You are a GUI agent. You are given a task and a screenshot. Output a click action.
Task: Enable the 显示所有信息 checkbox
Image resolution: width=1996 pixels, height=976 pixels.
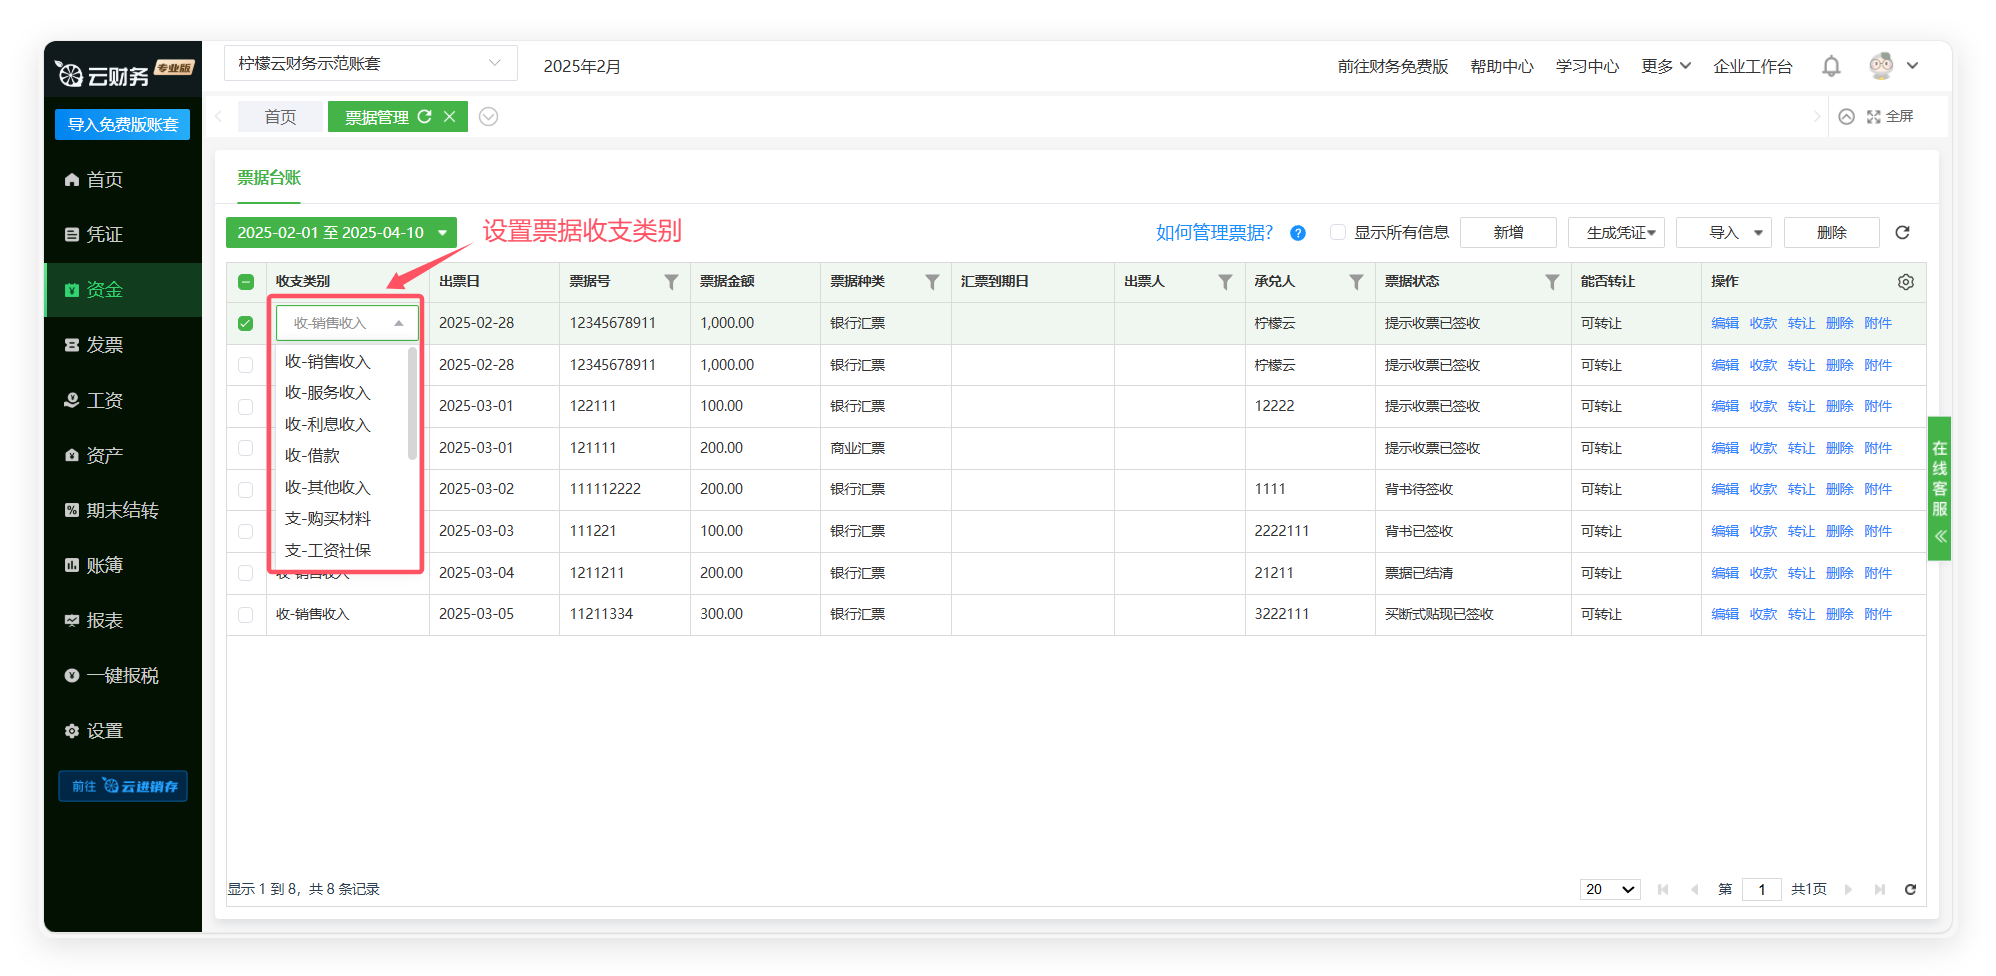pos(1337,233)
